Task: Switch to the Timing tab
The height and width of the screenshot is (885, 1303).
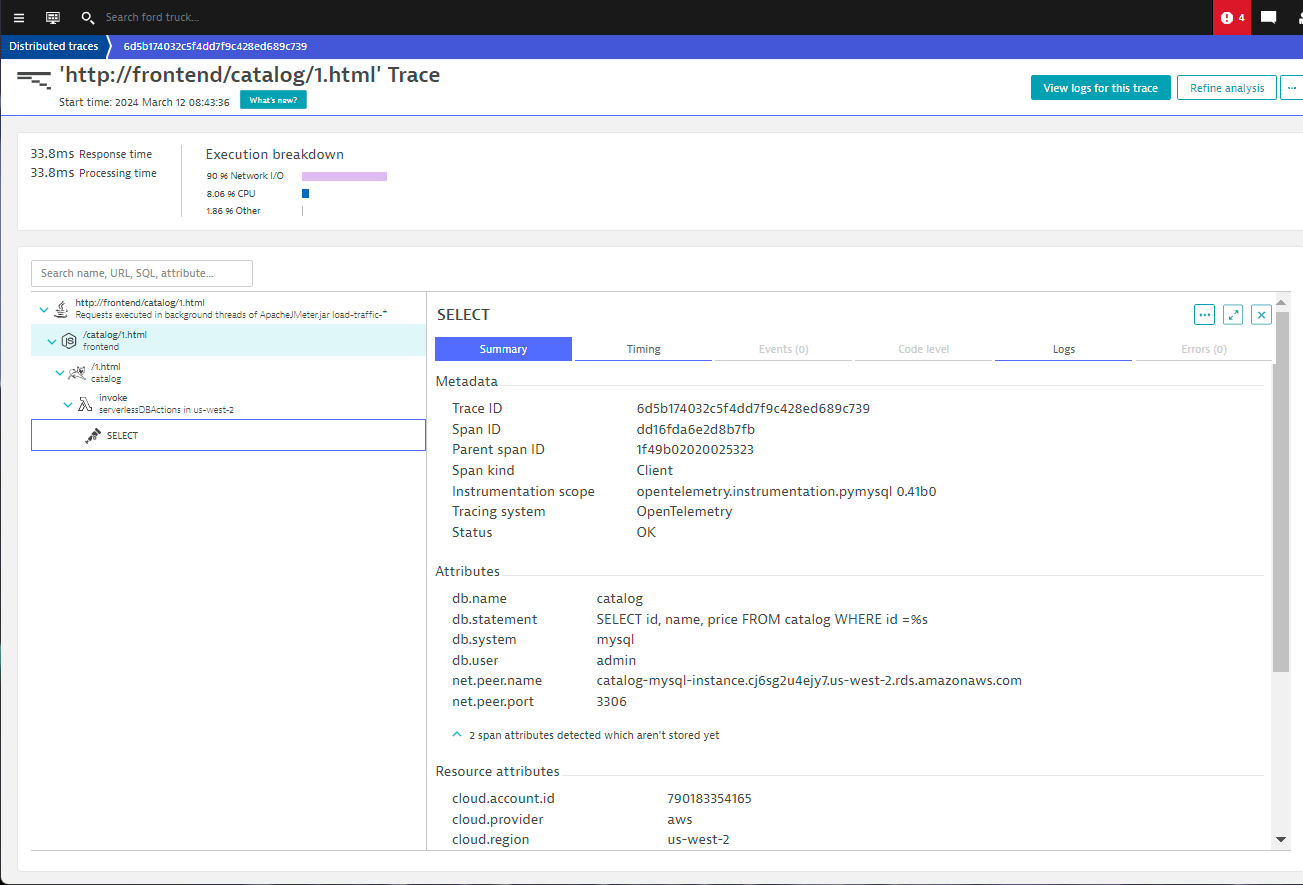Action: 643,349
